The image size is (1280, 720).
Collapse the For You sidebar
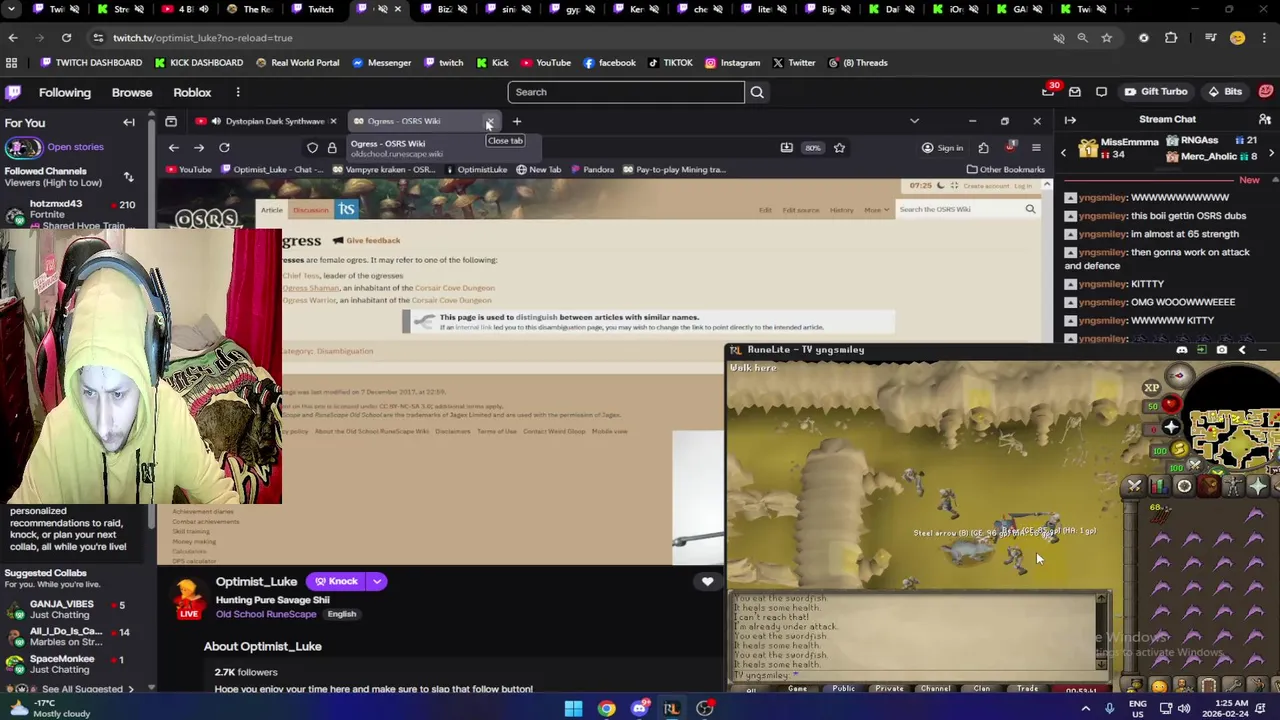(129, 123)
